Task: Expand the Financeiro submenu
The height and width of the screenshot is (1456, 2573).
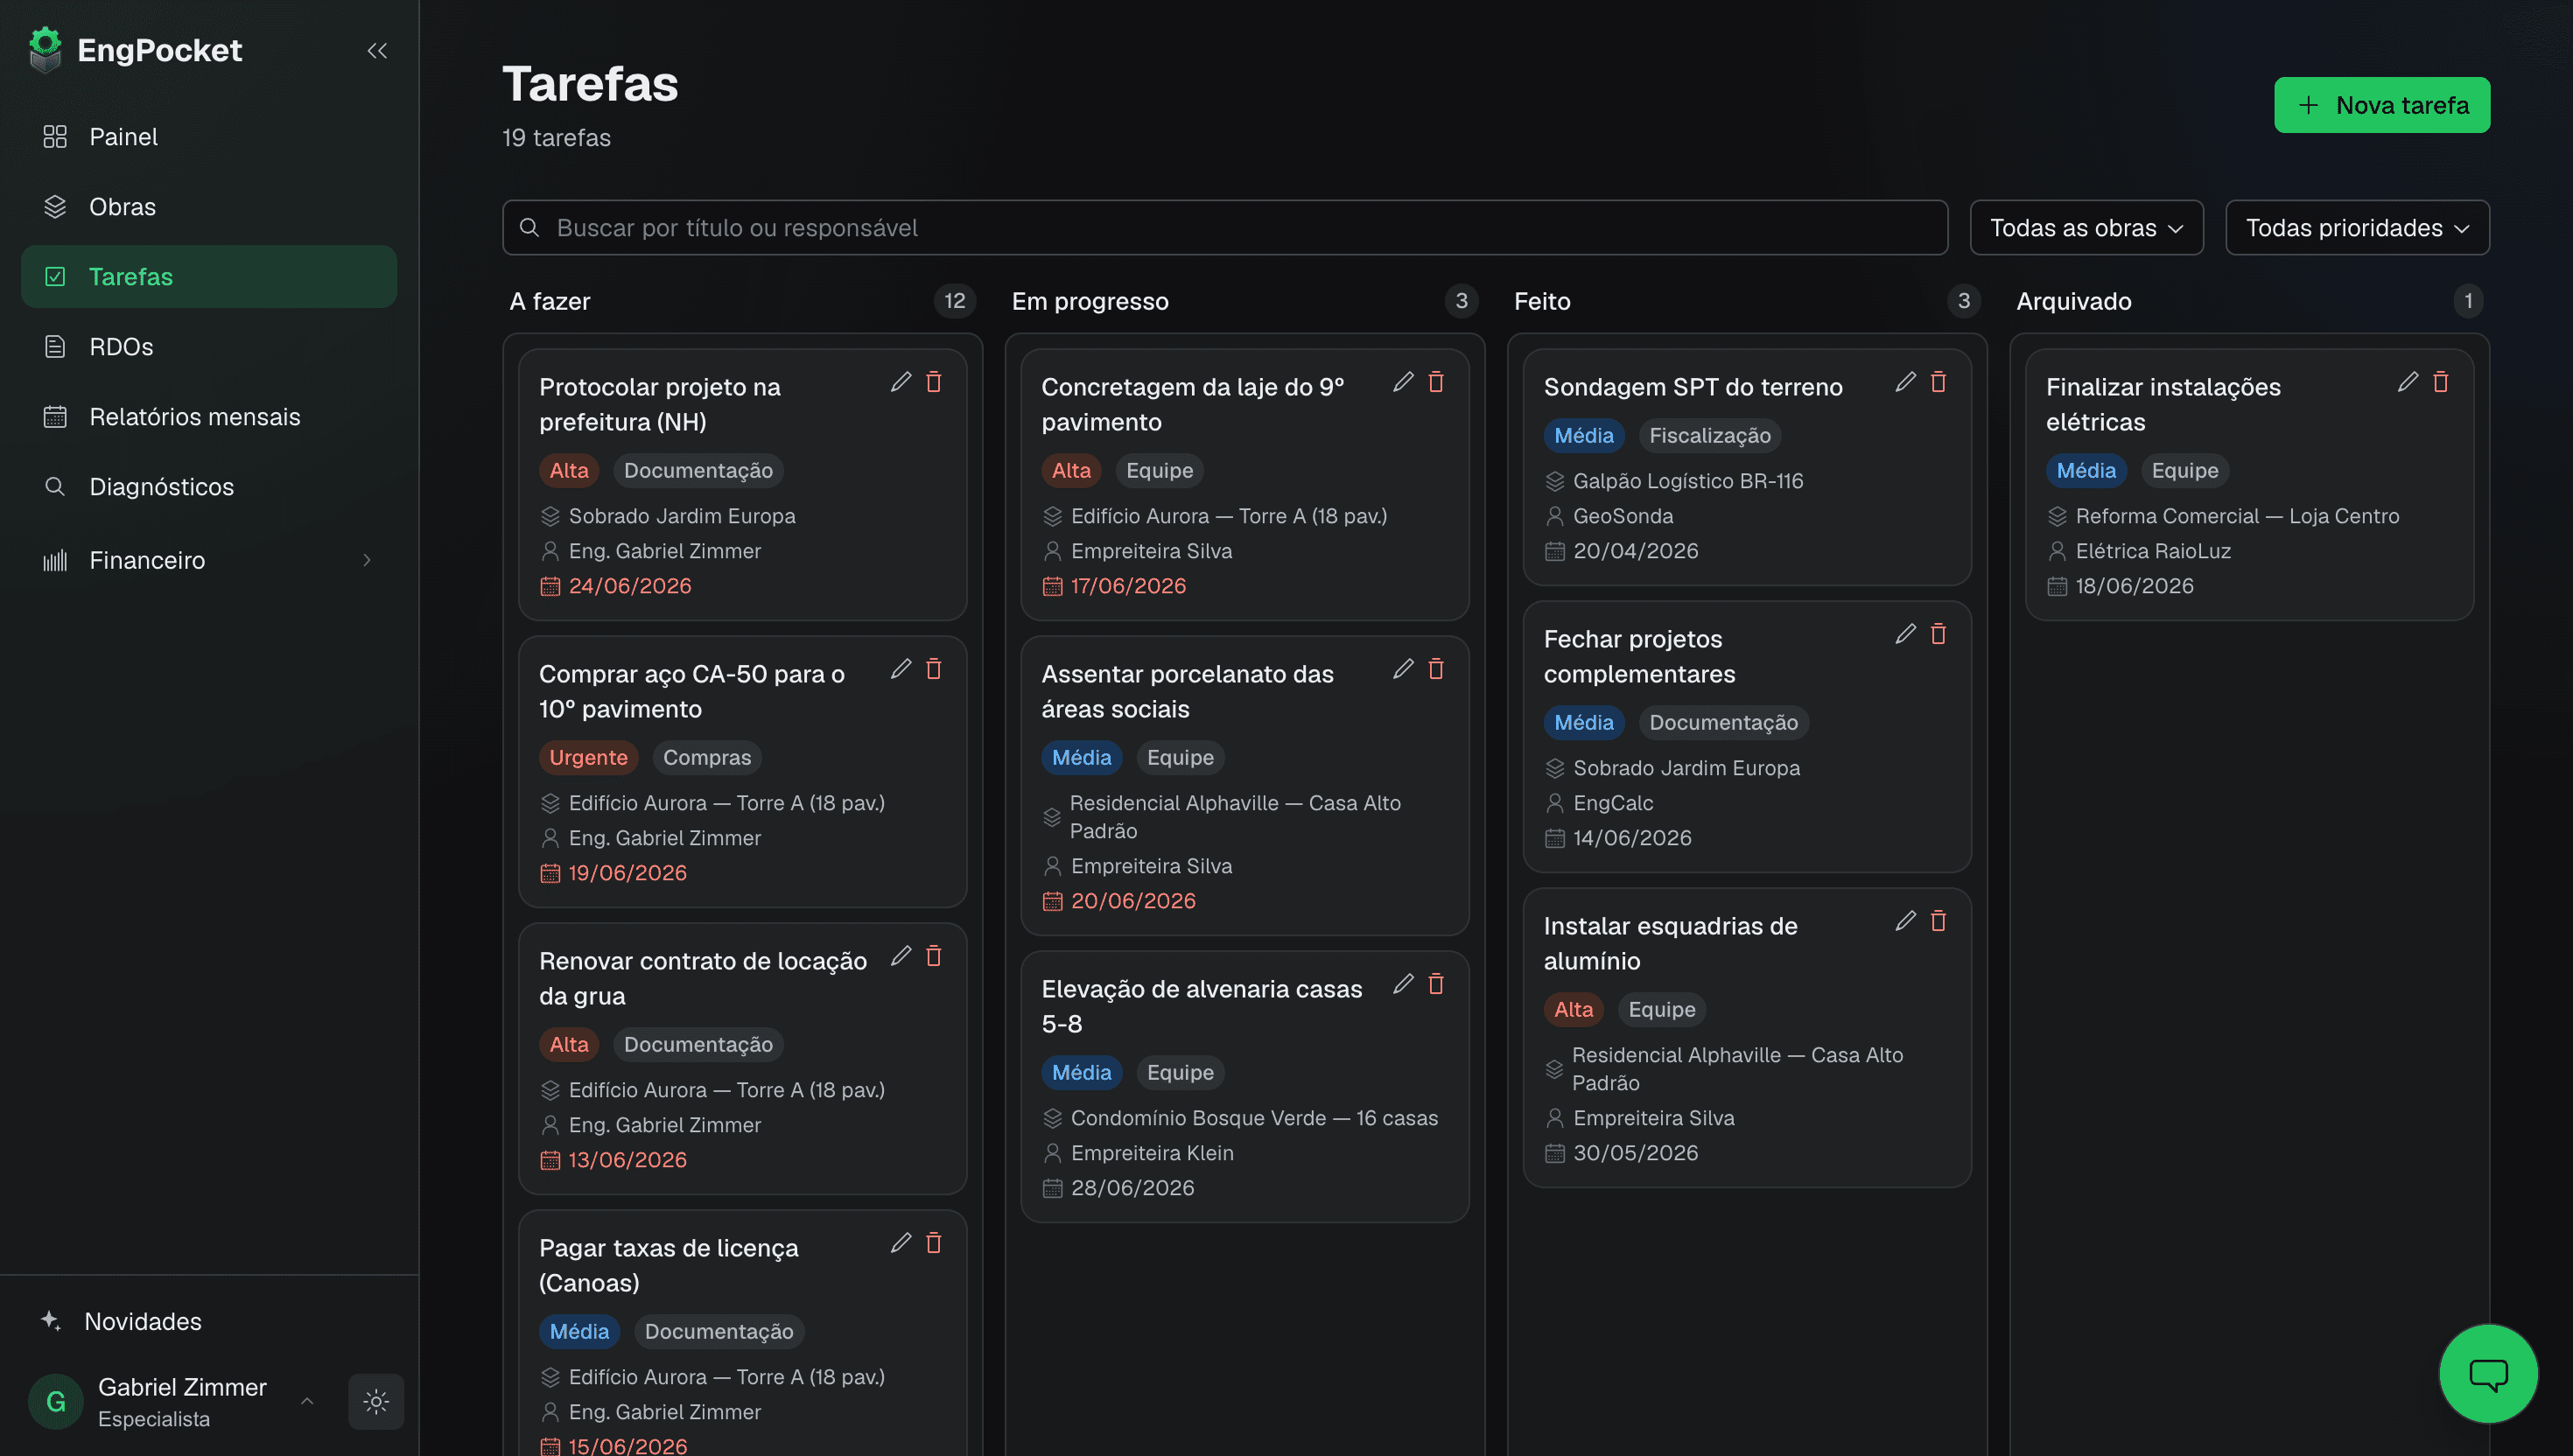Action: tap(209, 560)
